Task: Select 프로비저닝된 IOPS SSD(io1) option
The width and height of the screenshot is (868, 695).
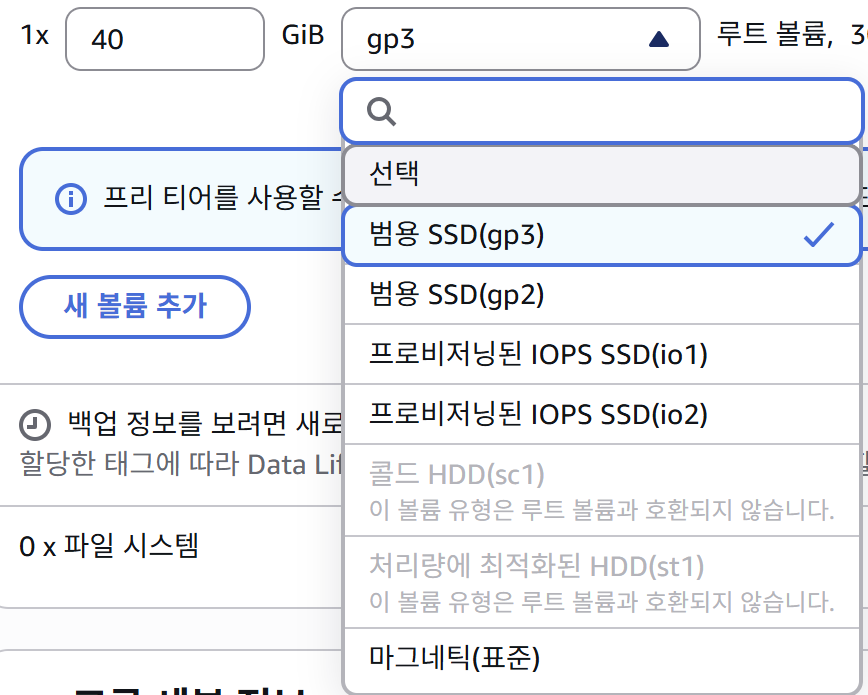Action: coord(602,354)
